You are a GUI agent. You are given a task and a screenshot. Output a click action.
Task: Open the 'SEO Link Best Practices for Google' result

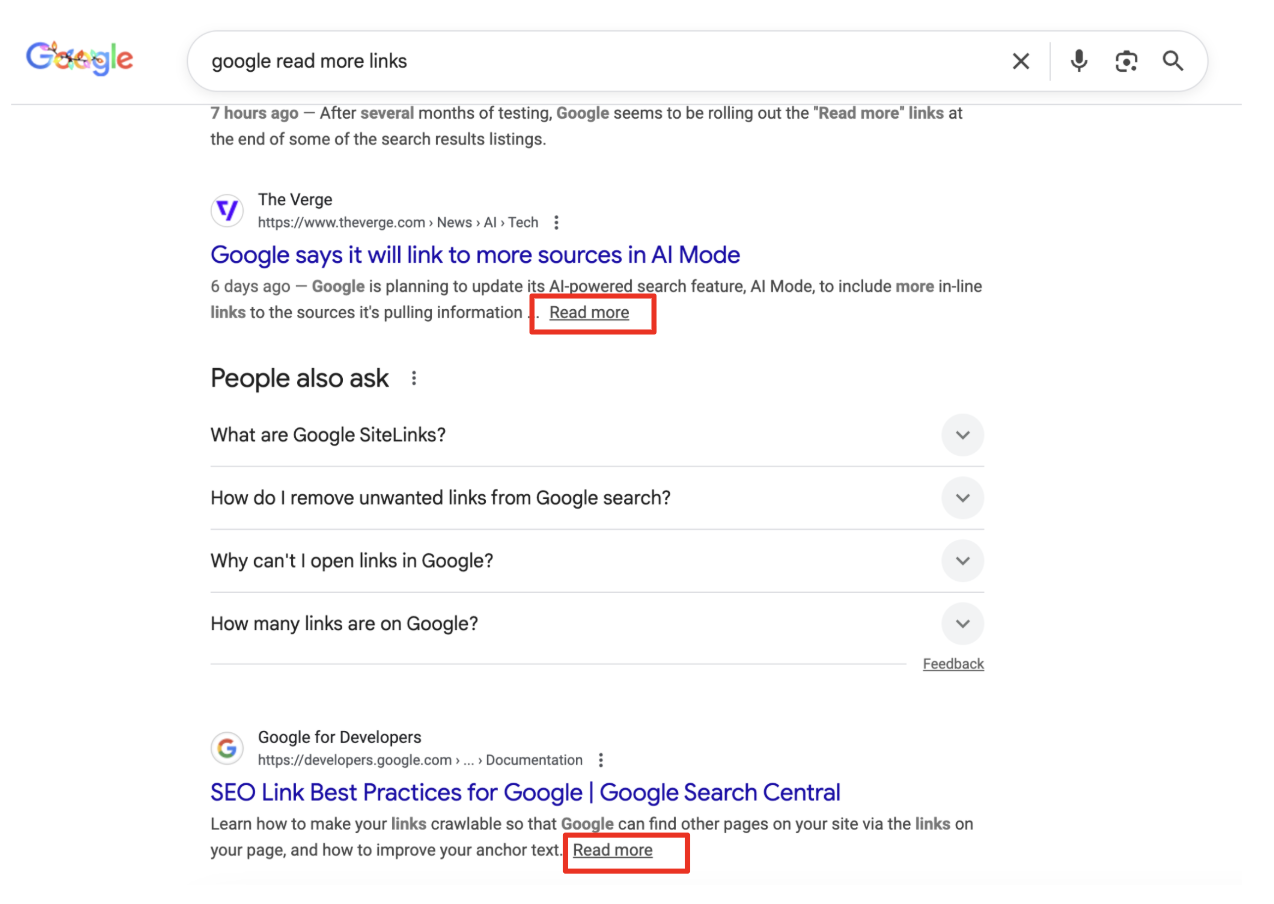pyautogui.click(x=524, y=792)
